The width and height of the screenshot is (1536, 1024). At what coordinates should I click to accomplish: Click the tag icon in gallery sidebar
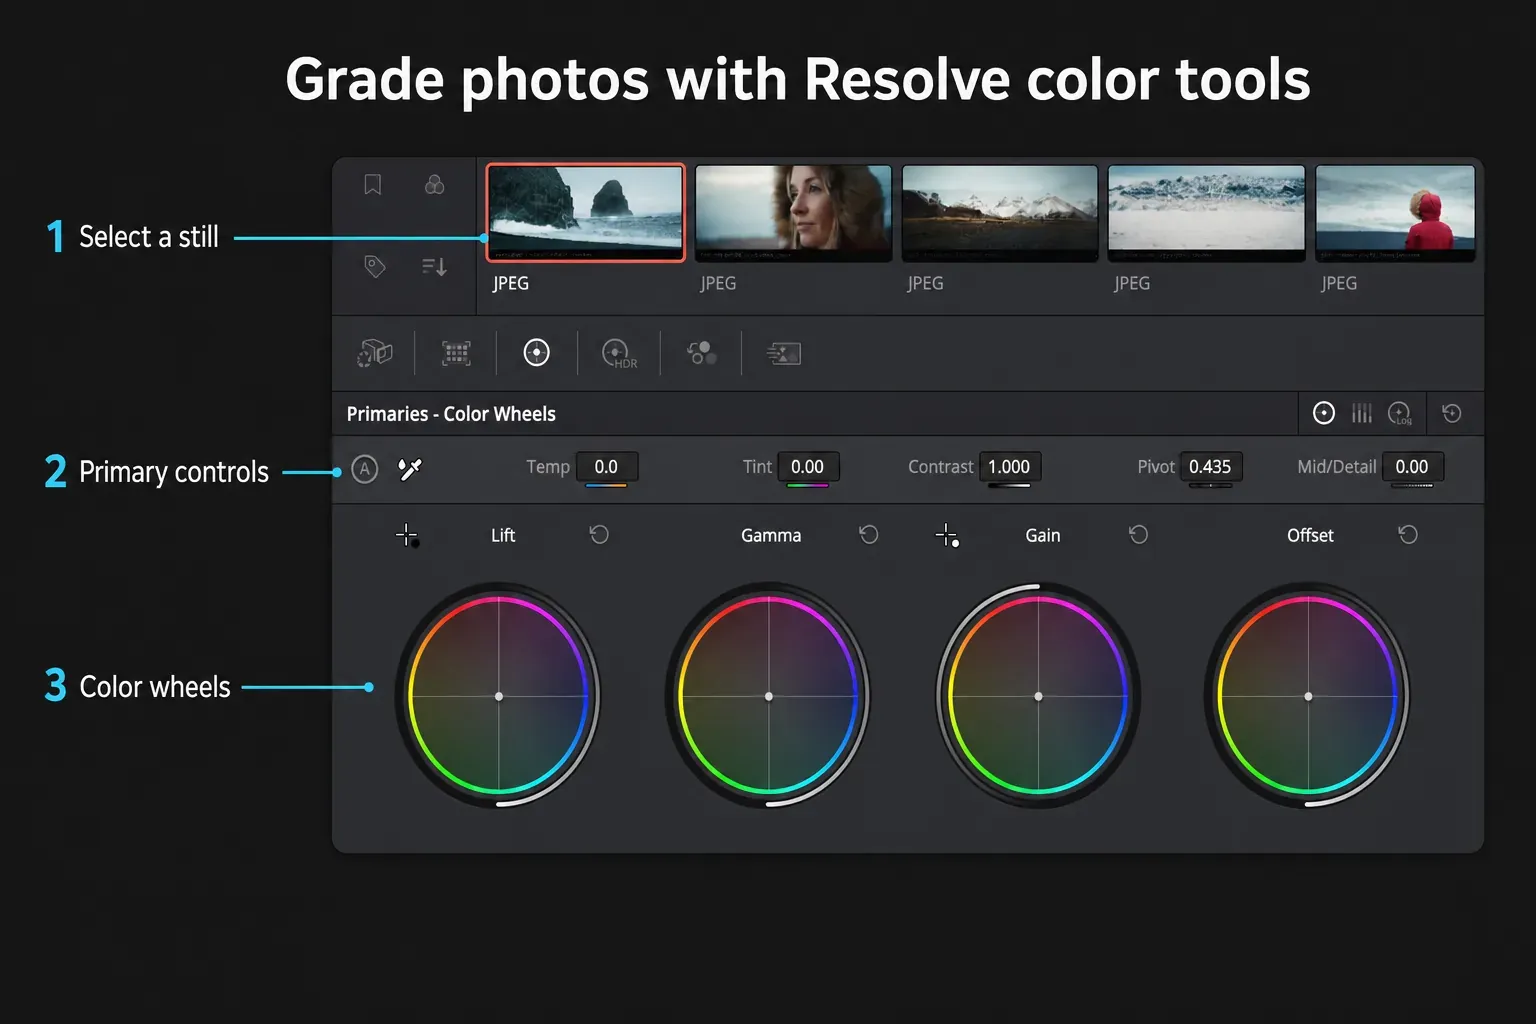375,266
